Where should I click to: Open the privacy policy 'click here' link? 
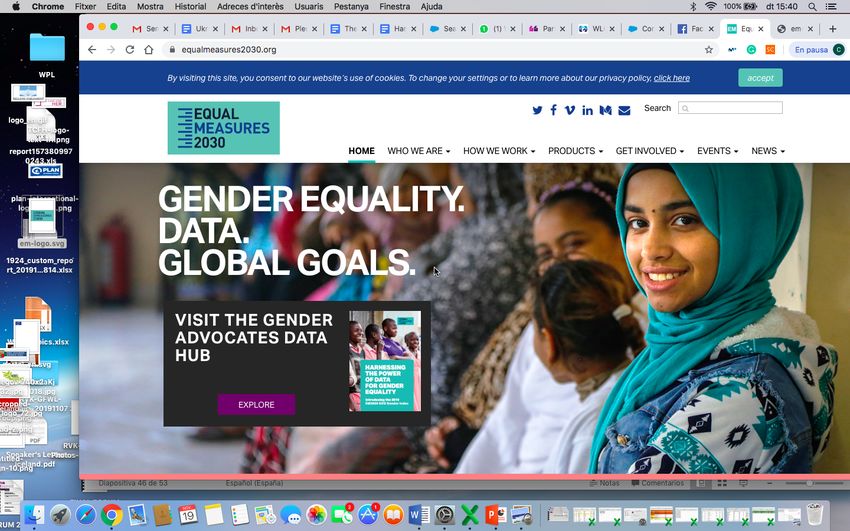tap(672, 78)
